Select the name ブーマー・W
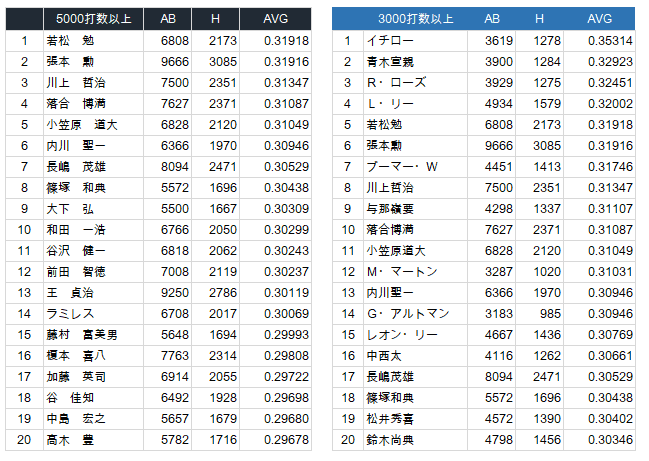The image size is (649, 461). 402,167
